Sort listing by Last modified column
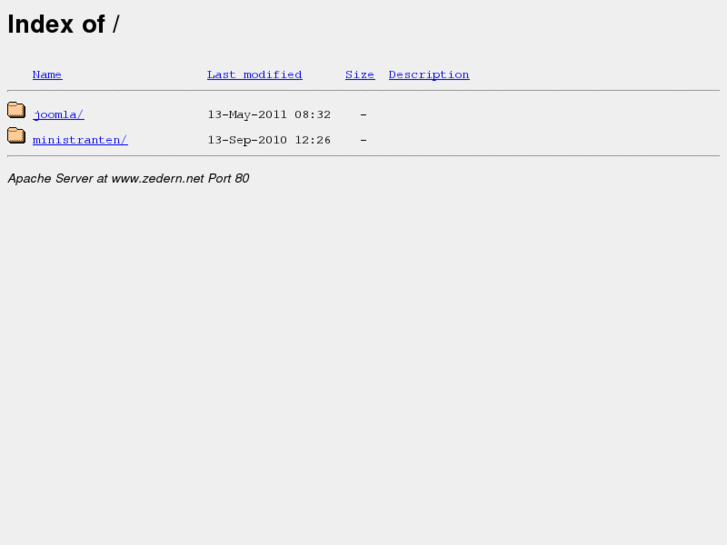Screen dimensions: 727x545 coord(255,75)
